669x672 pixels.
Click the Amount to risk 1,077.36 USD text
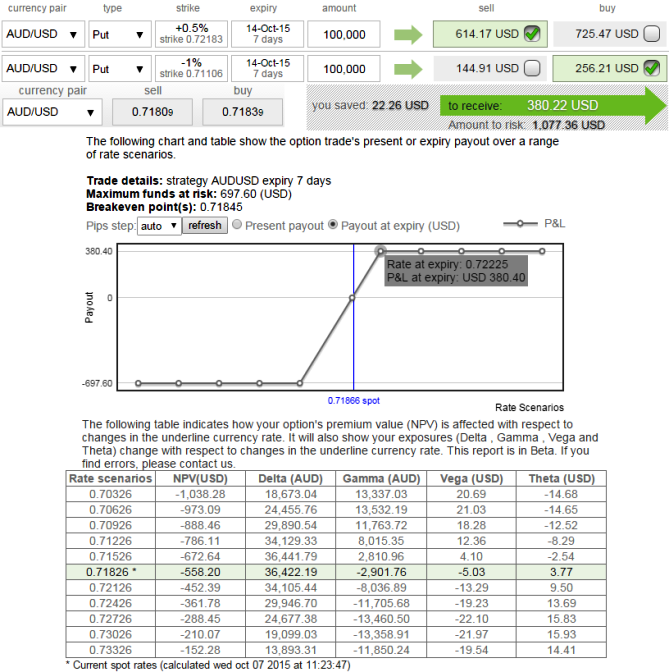coord(526,125)
